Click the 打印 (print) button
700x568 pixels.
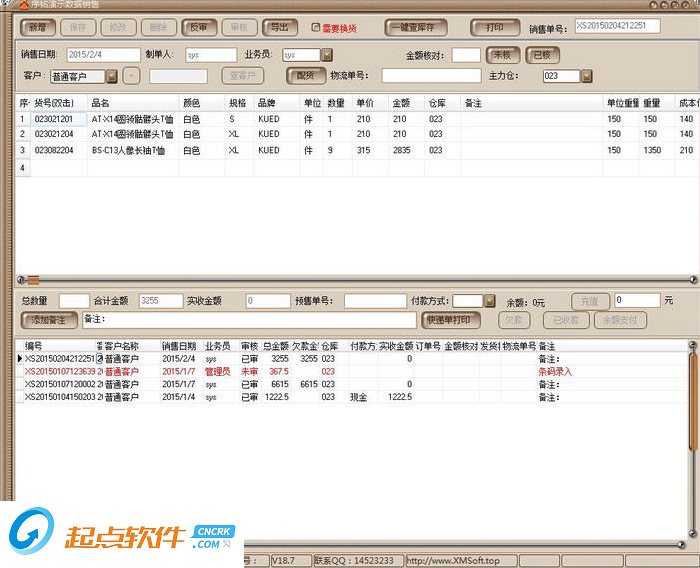(495, 28)
